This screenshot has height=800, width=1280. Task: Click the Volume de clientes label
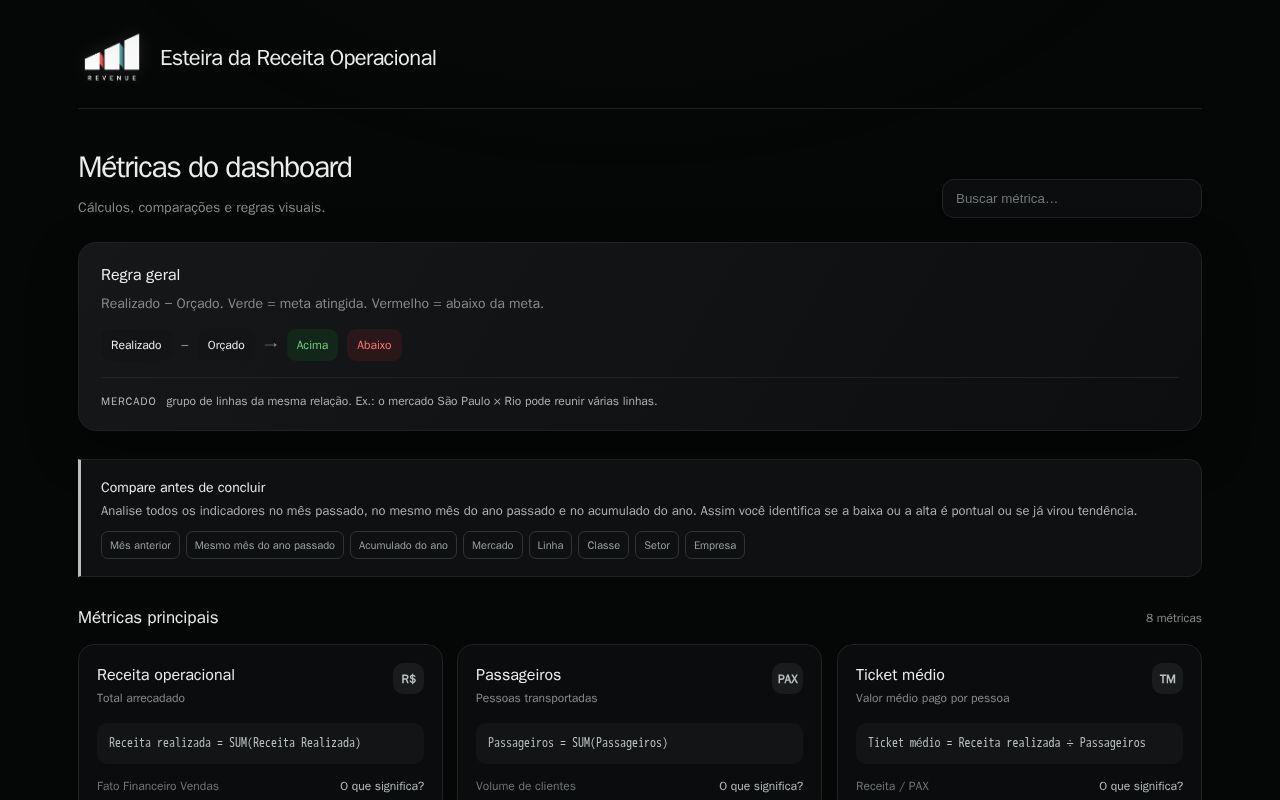pyautogui.click(x=526, y=786)
